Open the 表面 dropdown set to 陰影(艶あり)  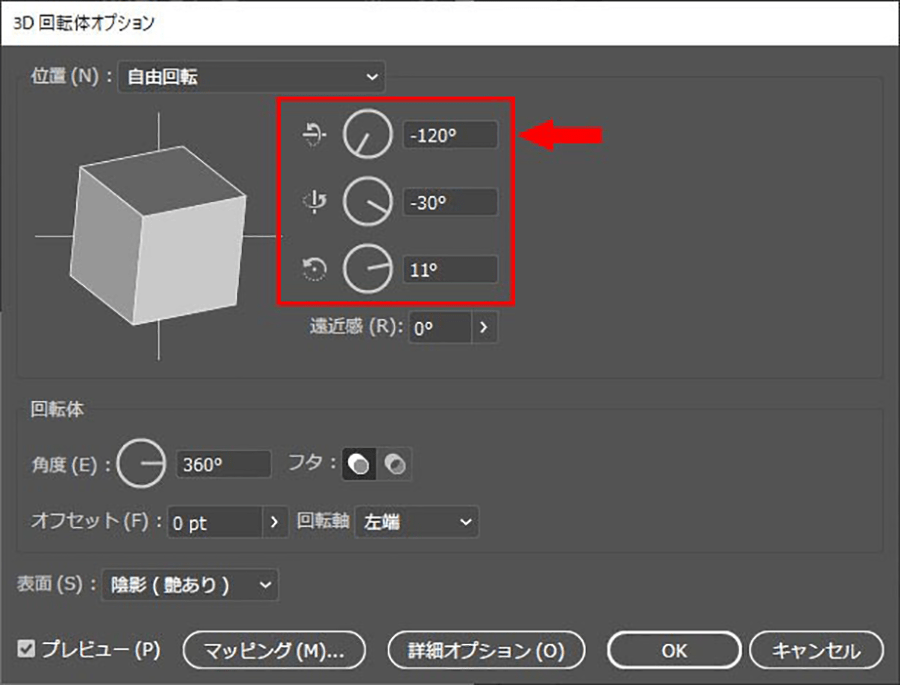[190, 585]
